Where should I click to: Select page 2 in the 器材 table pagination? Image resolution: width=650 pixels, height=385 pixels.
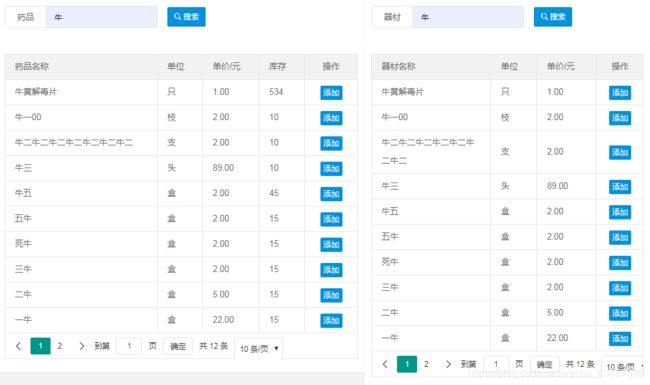426,364
